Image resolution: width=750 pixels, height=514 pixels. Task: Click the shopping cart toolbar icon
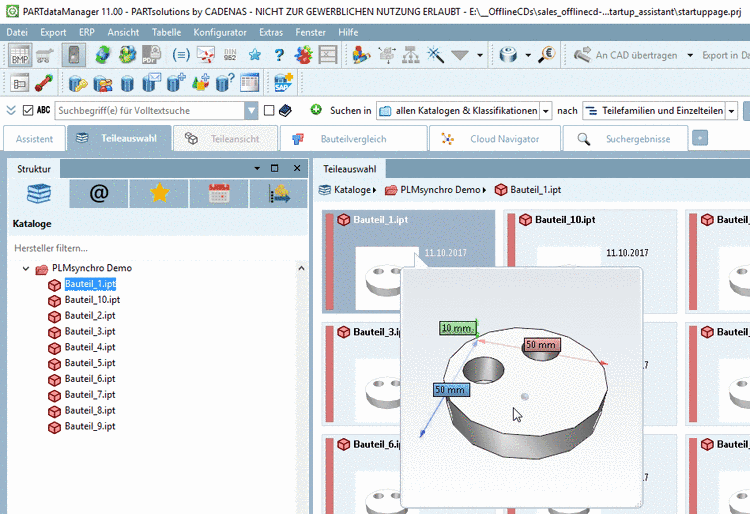point(44,55)
